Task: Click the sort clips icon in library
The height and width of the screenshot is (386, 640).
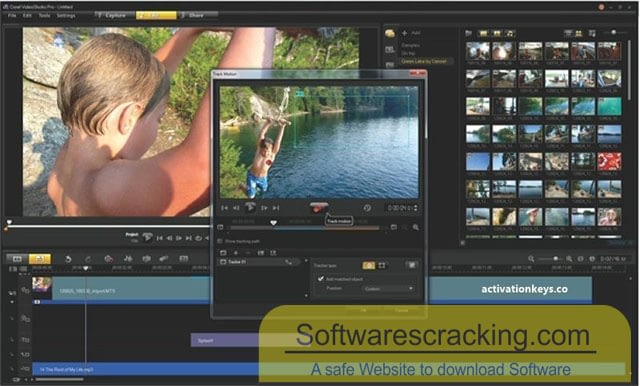Action: point(592,33)
